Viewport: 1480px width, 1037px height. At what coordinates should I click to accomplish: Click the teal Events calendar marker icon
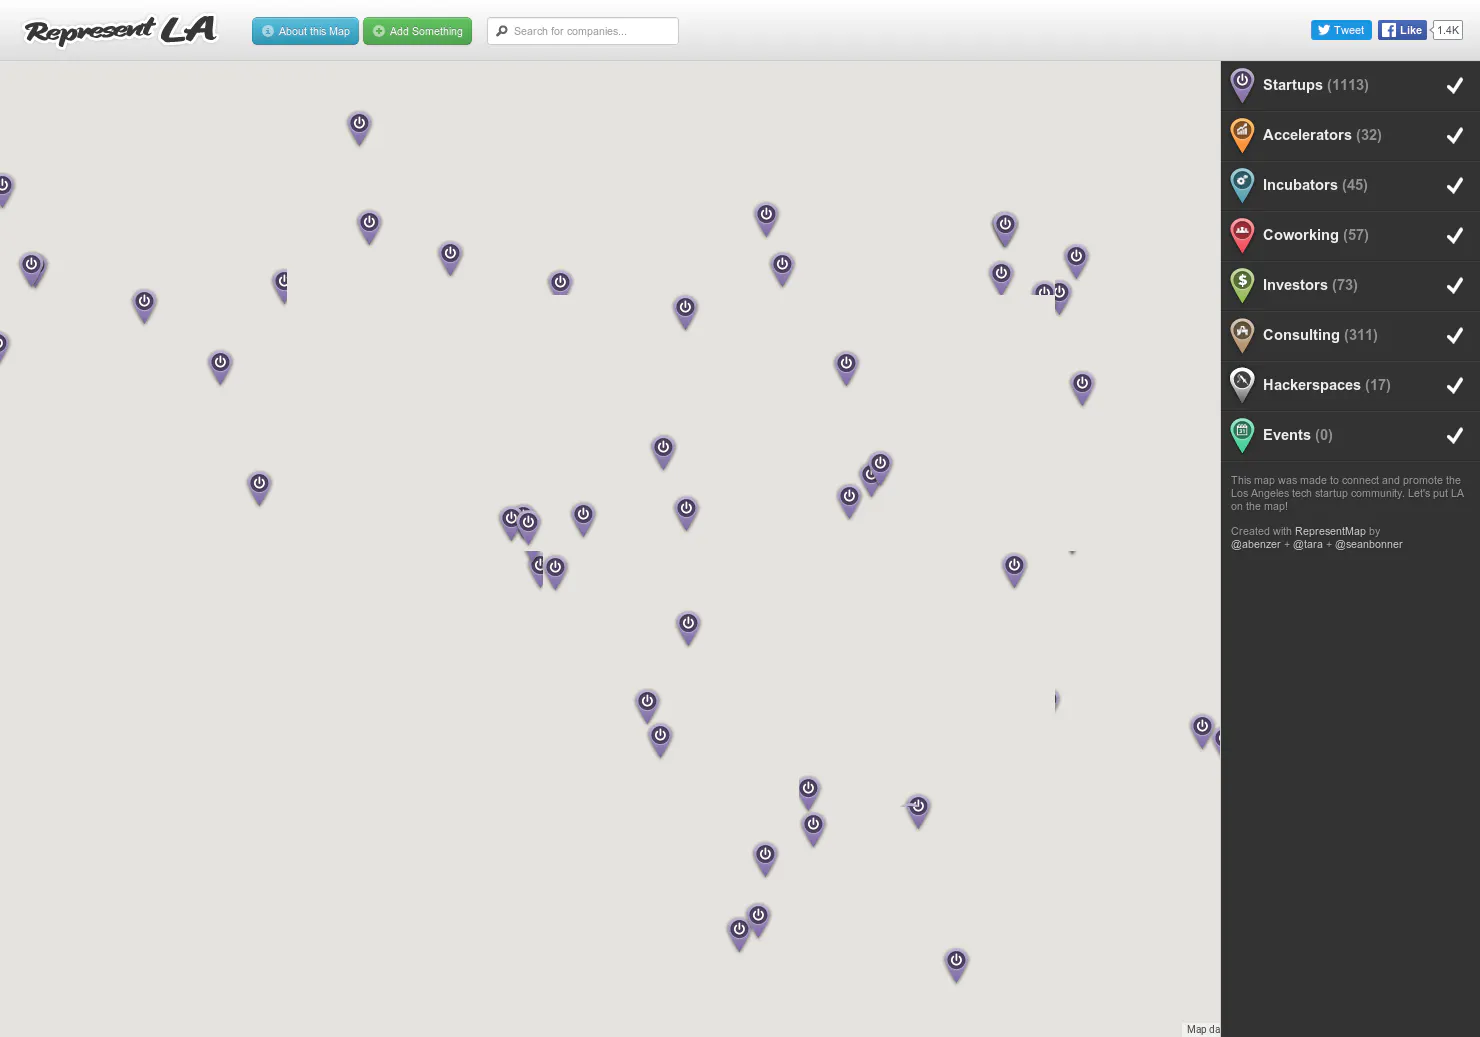(x=1242, y=435)
